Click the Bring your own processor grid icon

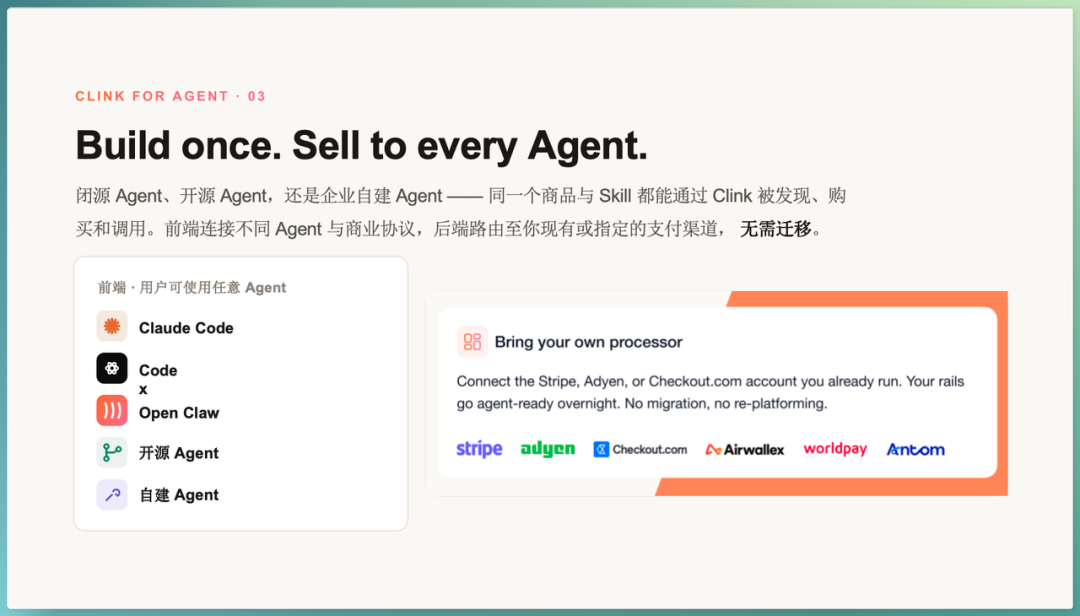coord(472,342)
